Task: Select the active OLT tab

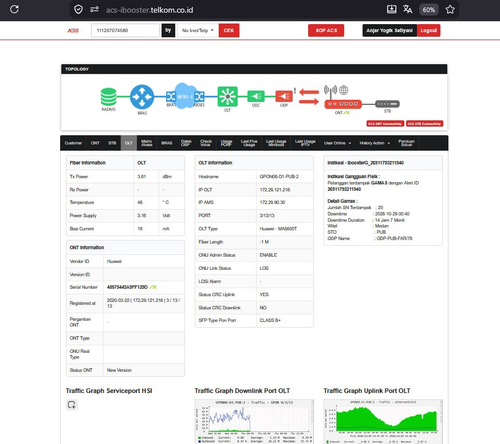Action: pyautogui.click(x=129, y=143)
